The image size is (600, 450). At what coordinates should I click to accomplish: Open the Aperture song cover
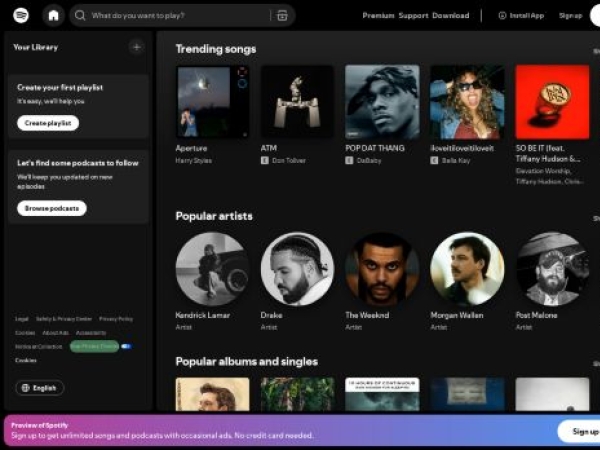tap(212, 102)
